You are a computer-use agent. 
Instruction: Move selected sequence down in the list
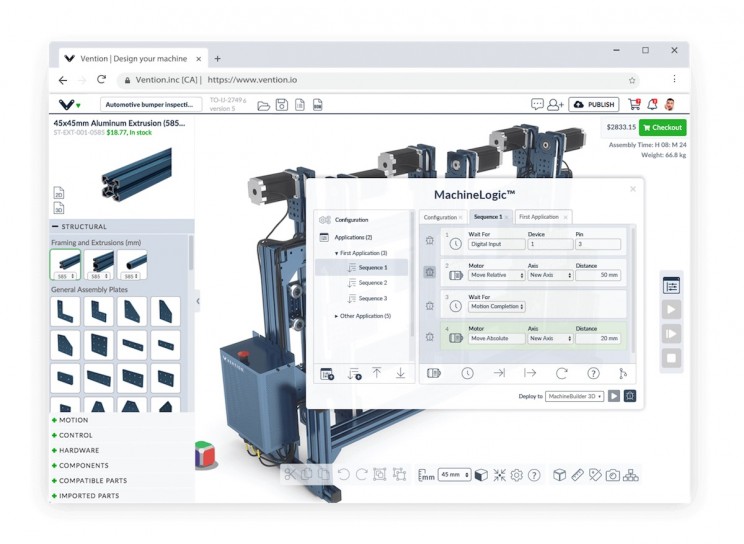click(400, 373)
